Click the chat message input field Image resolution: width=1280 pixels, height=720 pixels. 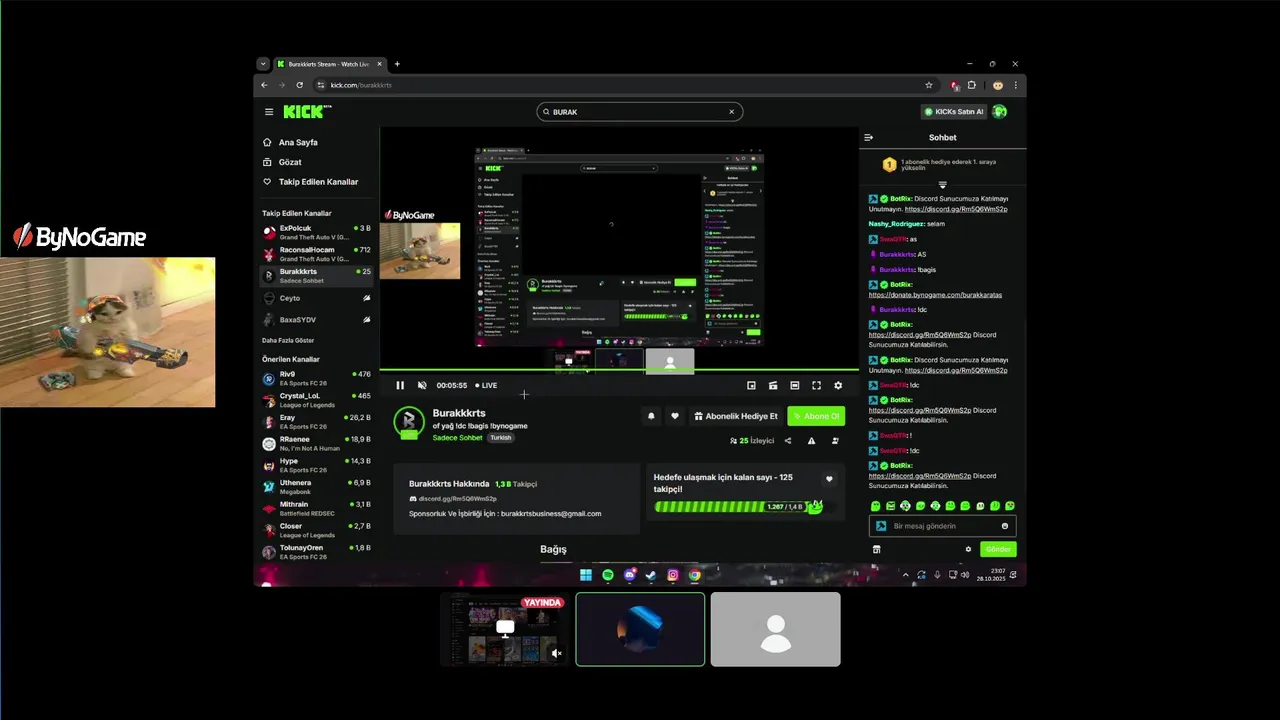click(942, 526)
